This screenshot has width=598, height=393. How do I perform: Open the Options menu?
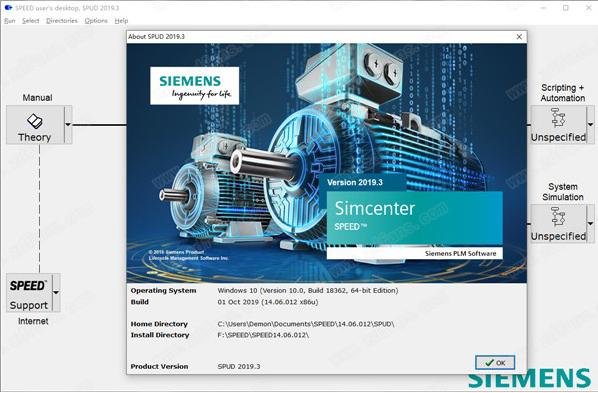(96, 21)
